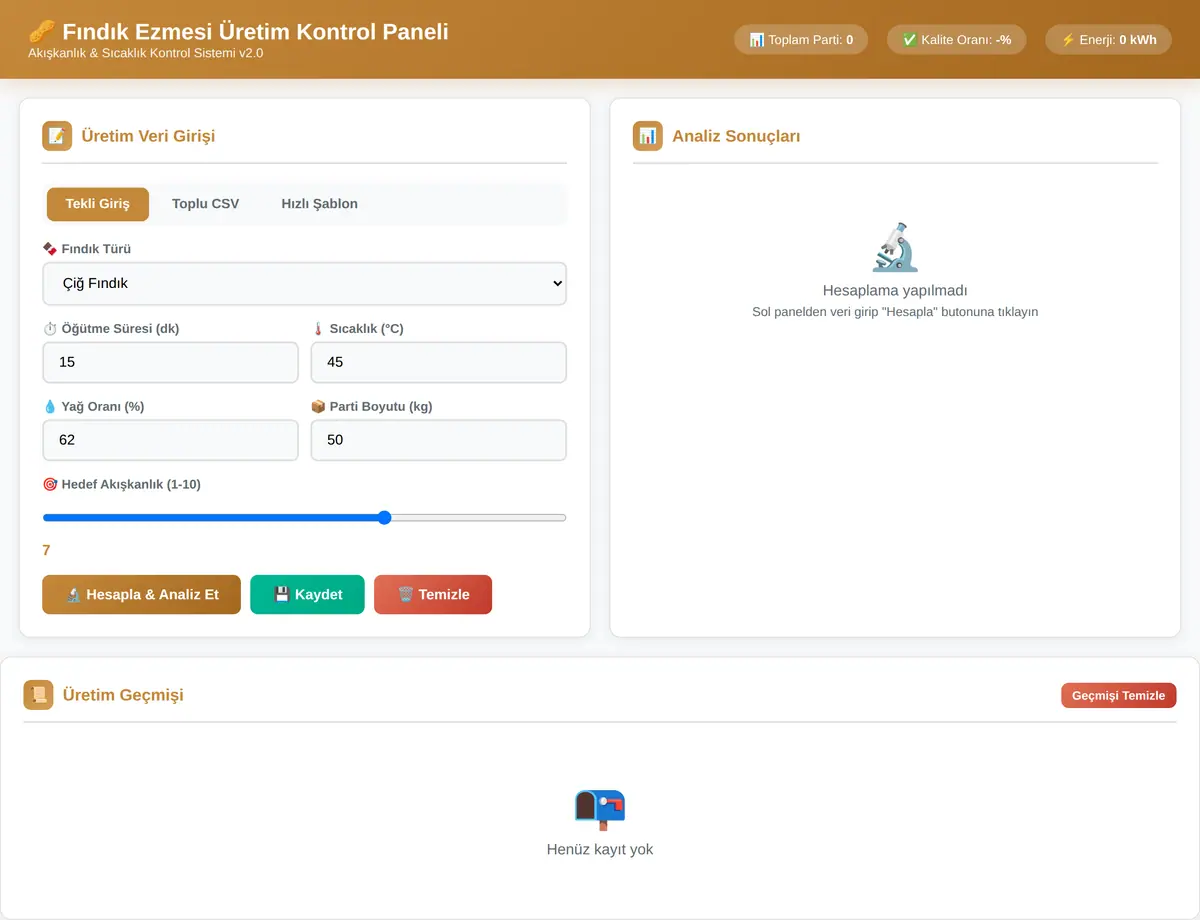Click the Geçmişi Temizle button

click(1119, 695)
